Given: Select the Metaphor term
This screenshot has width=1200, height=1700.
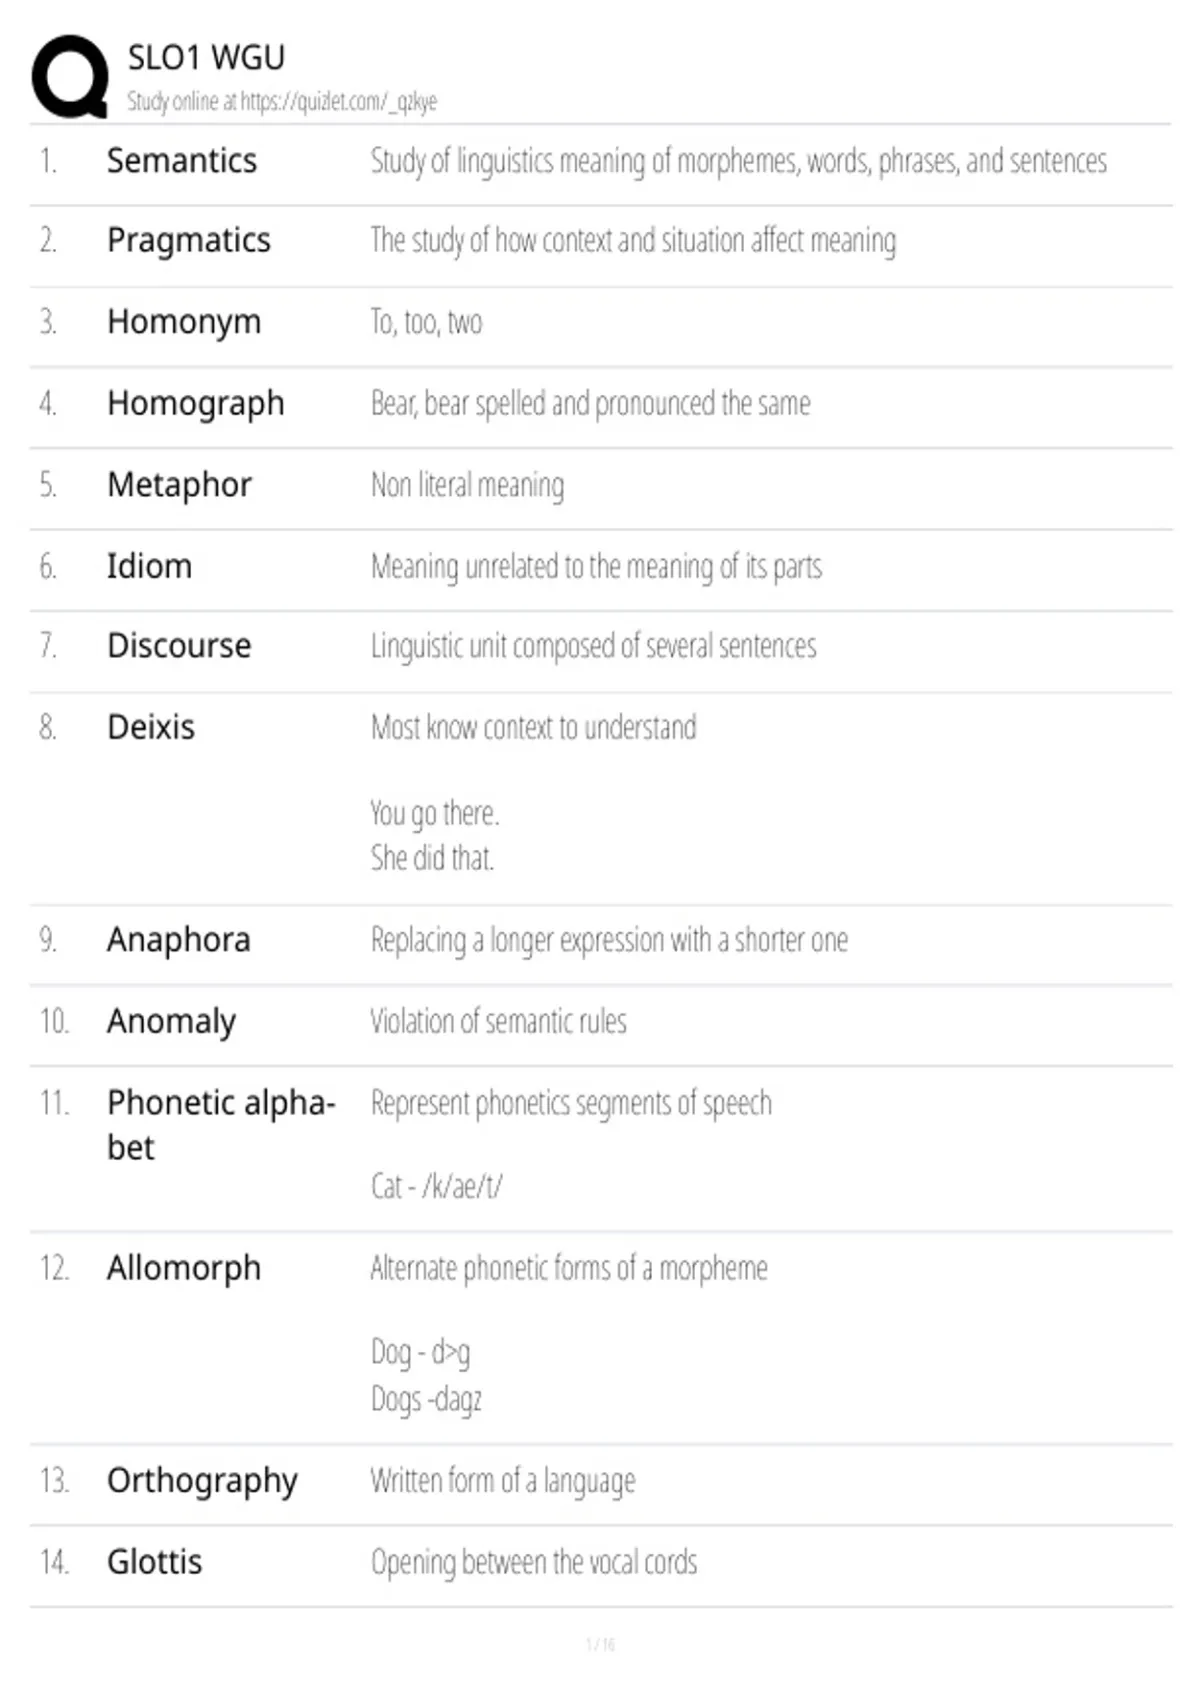Looking at the screenshot, I should tap(179, 485).
